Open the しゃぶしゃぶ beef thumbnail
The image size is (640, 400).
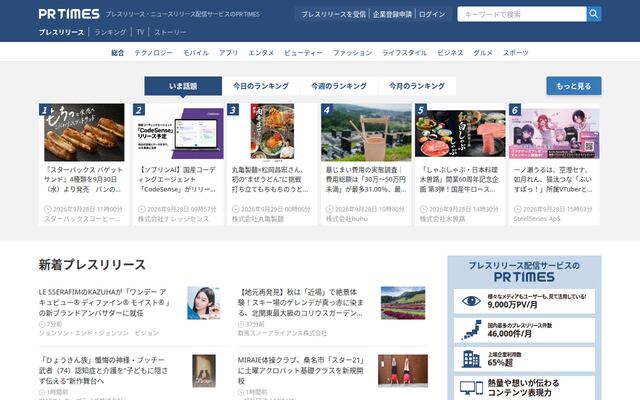(x=460, y=133)
